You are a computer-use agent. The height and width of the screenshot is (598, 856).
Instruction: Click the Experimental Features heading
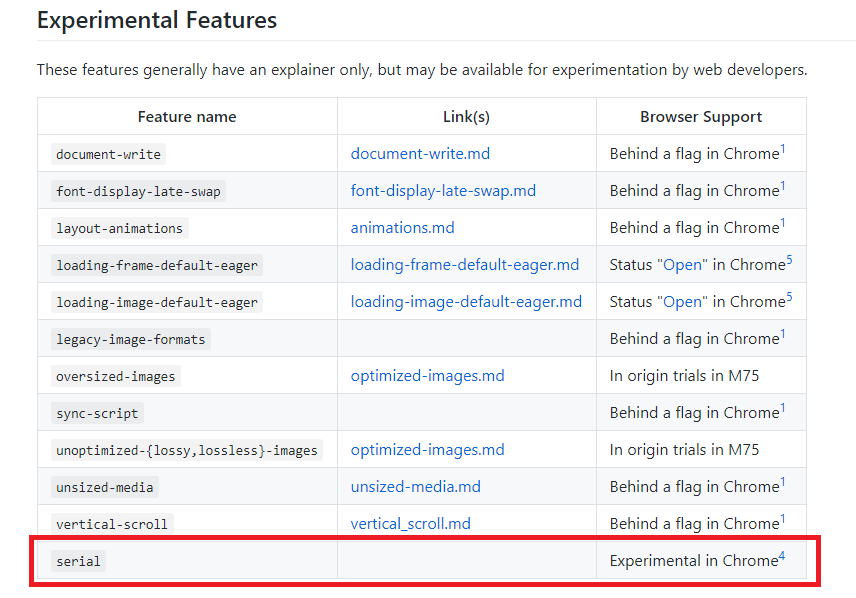pyautogui.click(x=157, y=20)
